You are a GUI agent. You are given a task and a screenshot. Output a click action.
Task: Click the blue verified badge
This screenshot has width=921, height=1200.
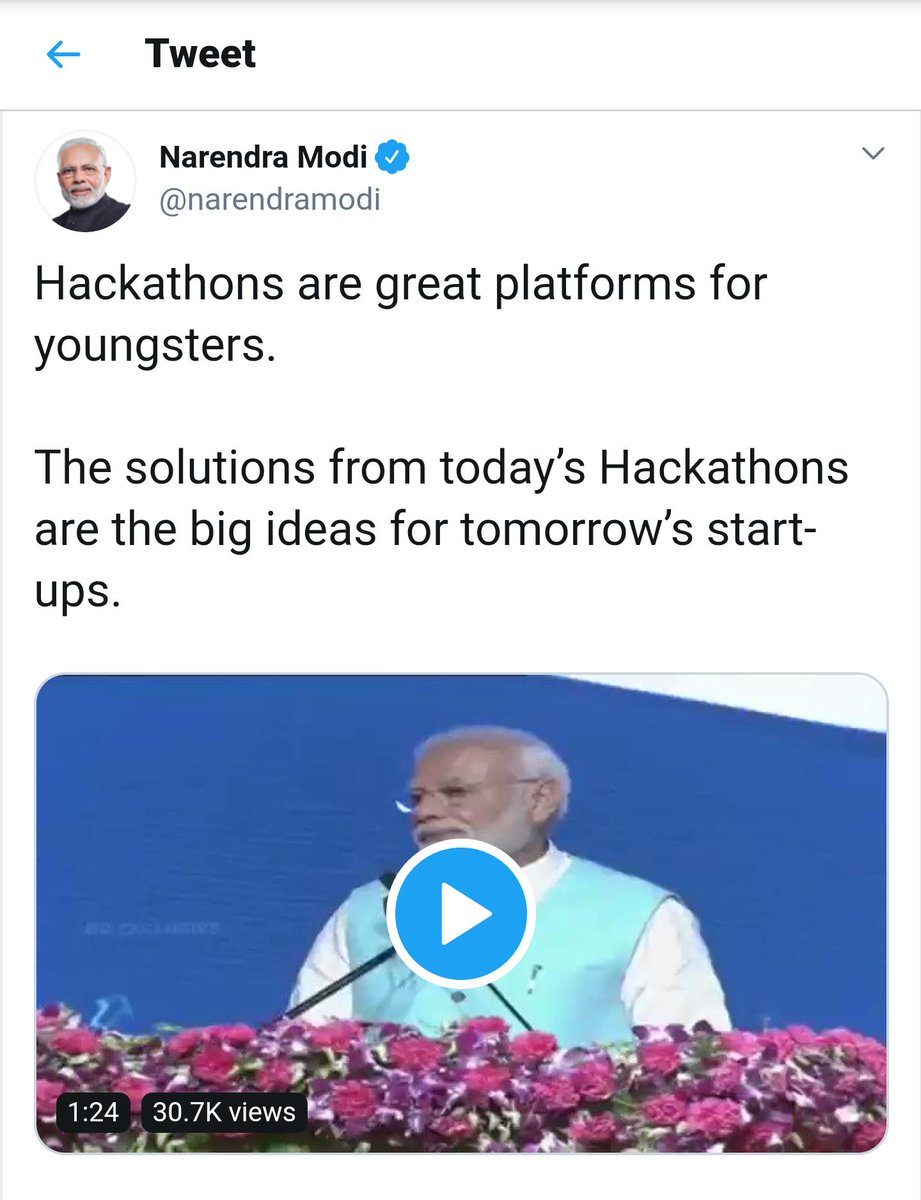(x=391, y=157)
